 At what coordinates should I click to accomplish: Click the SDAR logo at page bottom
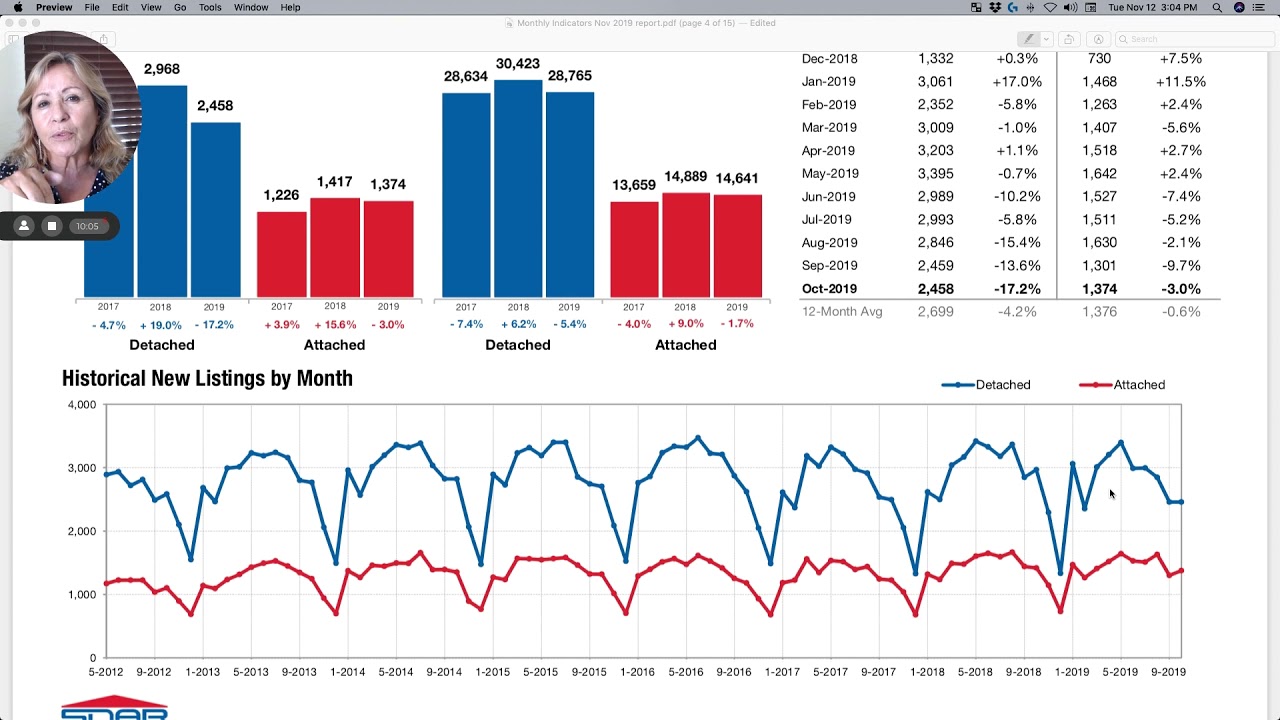point(114,707)
